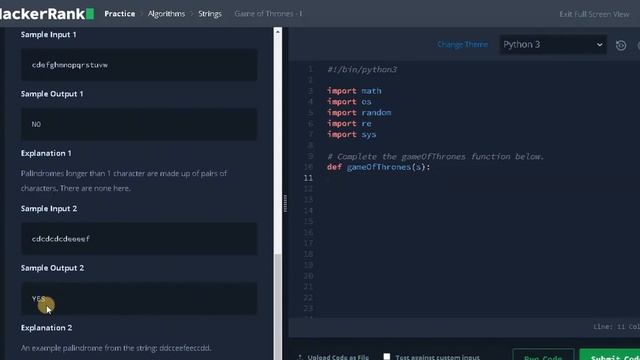Viewport: 640px width, 360px height.
Task: Click the #!/bin/python3 shebang line
Action: tap(362, 69)
